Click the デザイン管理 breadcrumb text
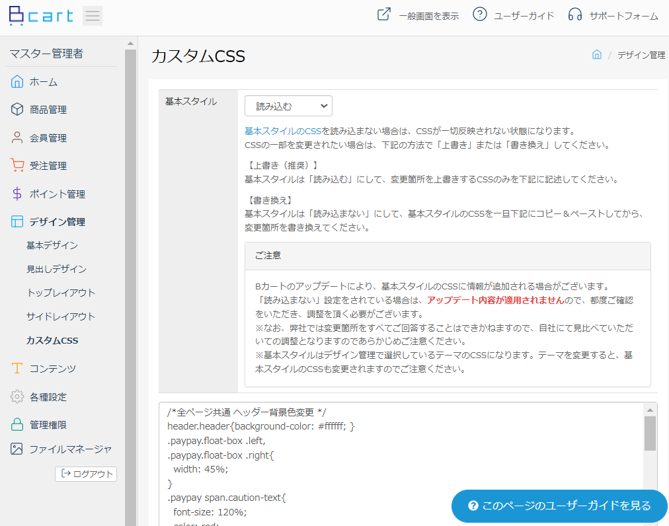Screen dimensions: 669x526 (x=641, y=55)
